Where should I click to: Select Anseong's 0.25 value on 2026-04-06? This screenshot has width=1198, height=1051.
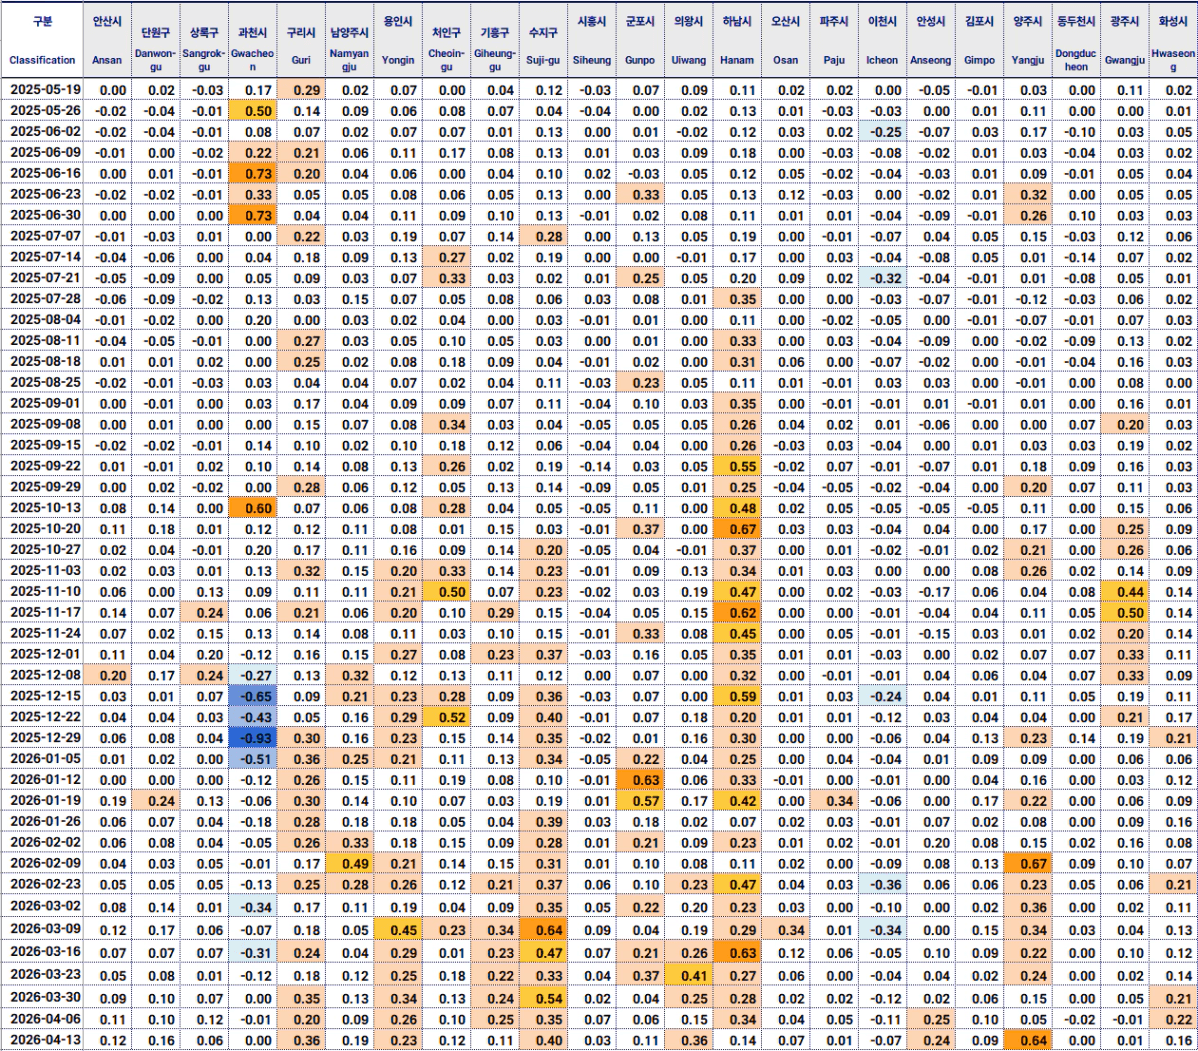[x=931, y=1020]
